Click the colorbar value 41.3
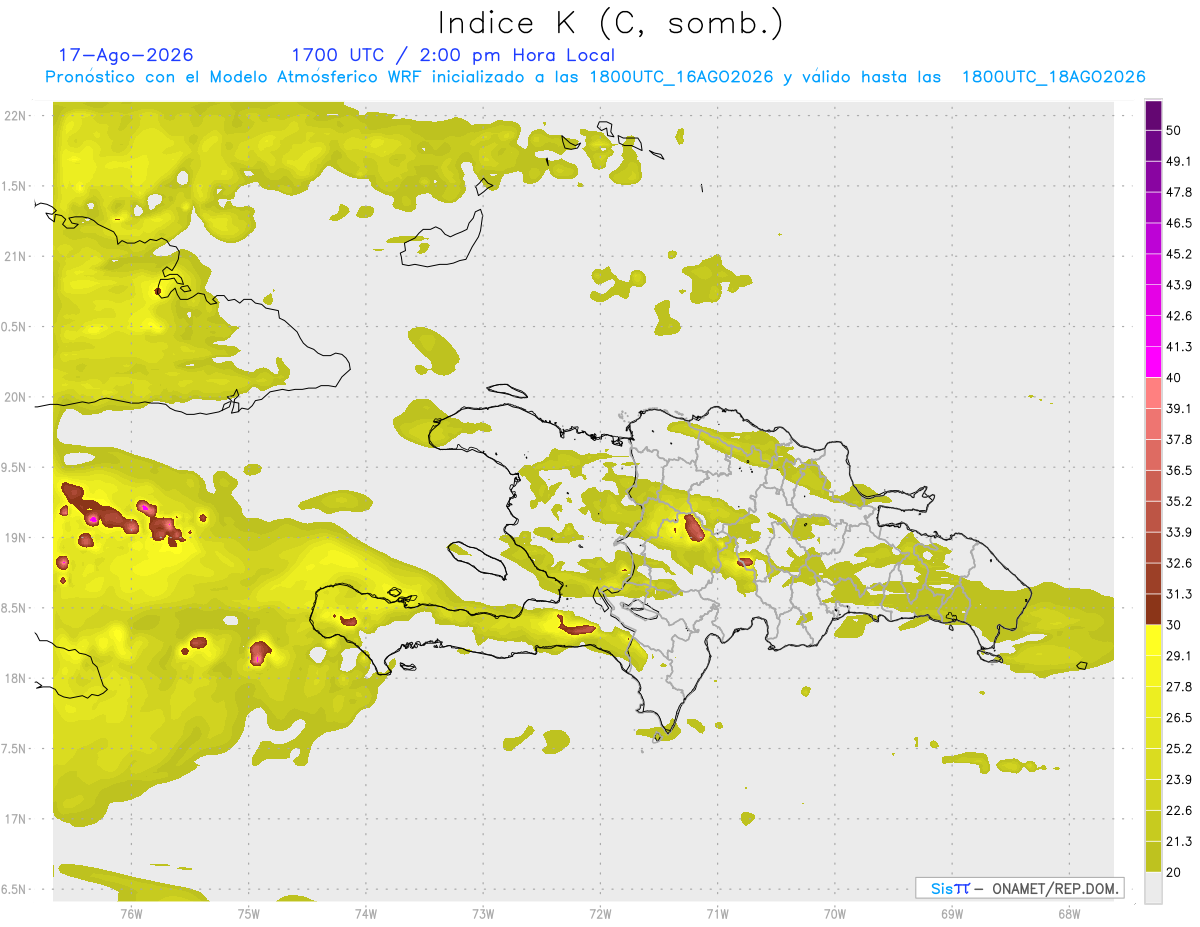This screenshot has width=1200, height=927. point(1179,347)
